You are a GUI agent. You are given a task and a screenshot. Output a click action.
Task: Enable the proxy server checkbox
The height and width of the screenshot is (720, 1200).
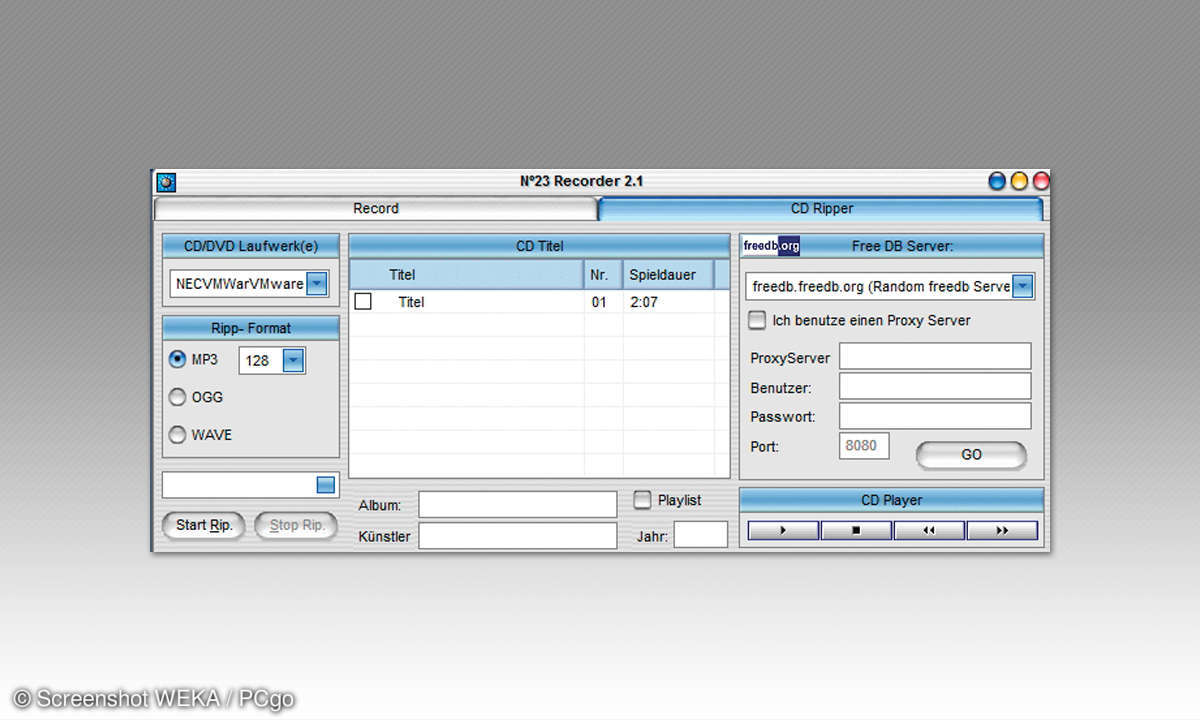click(758, 320)
